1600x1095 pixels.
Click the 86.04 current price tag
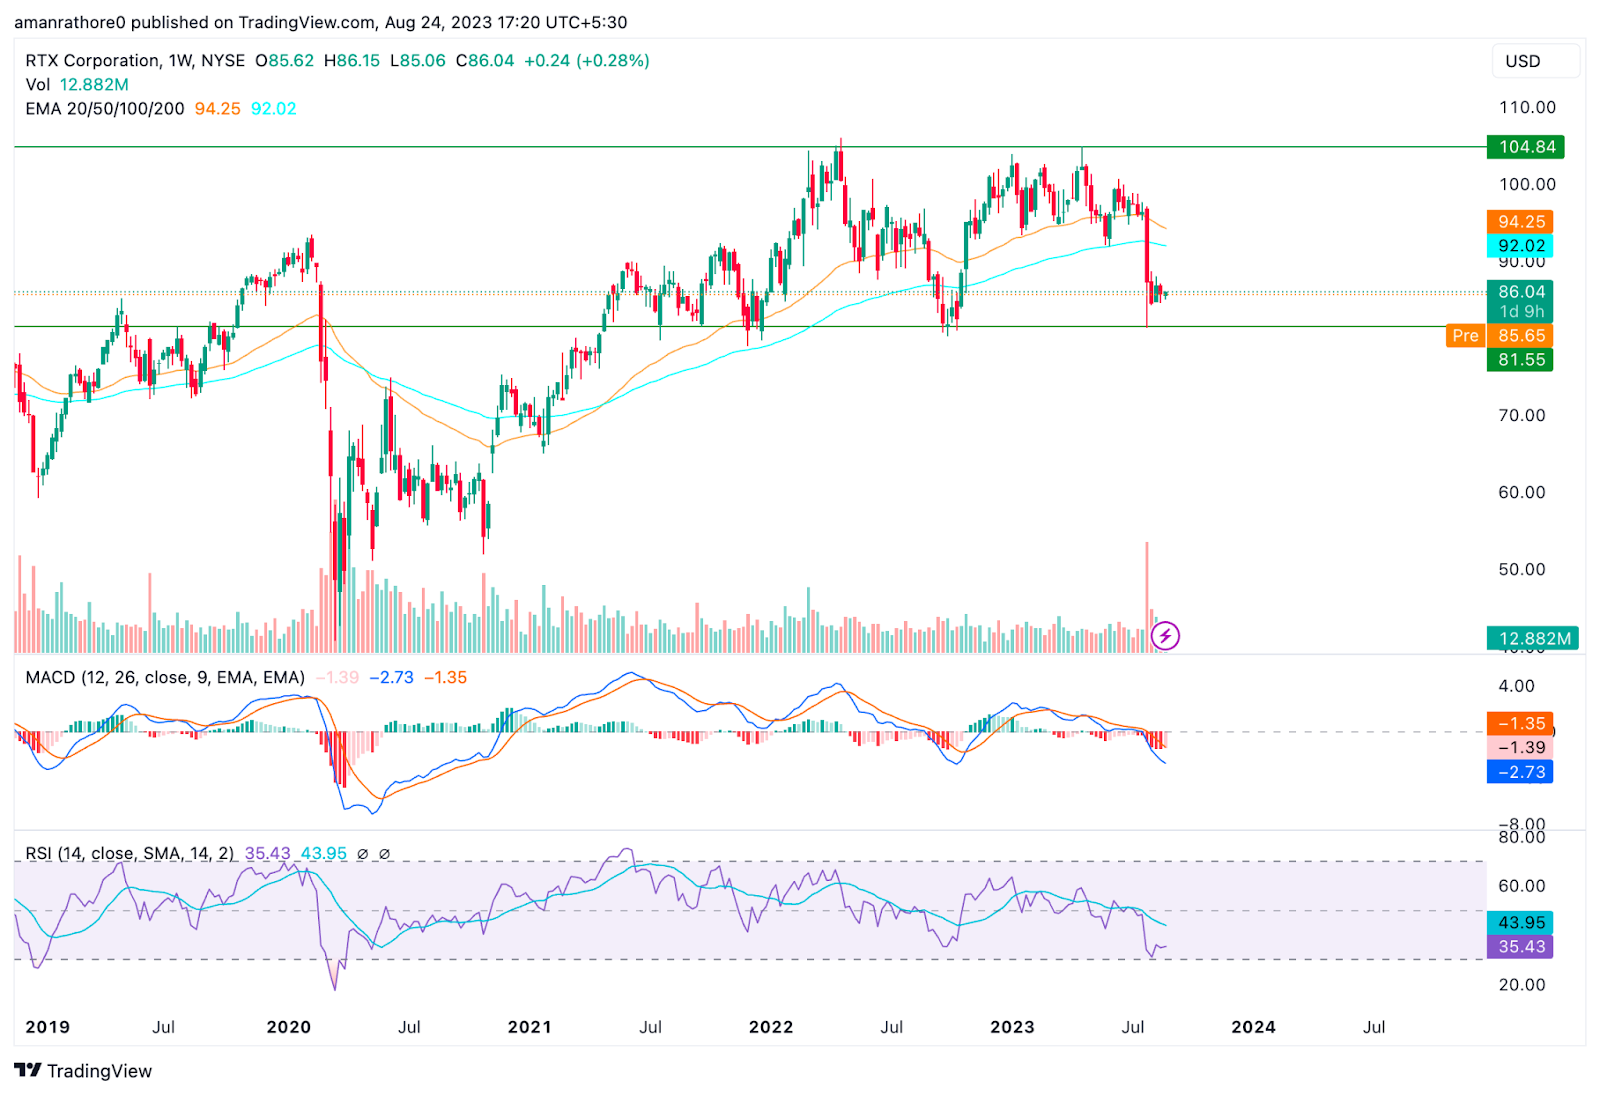pos(1520,292)
